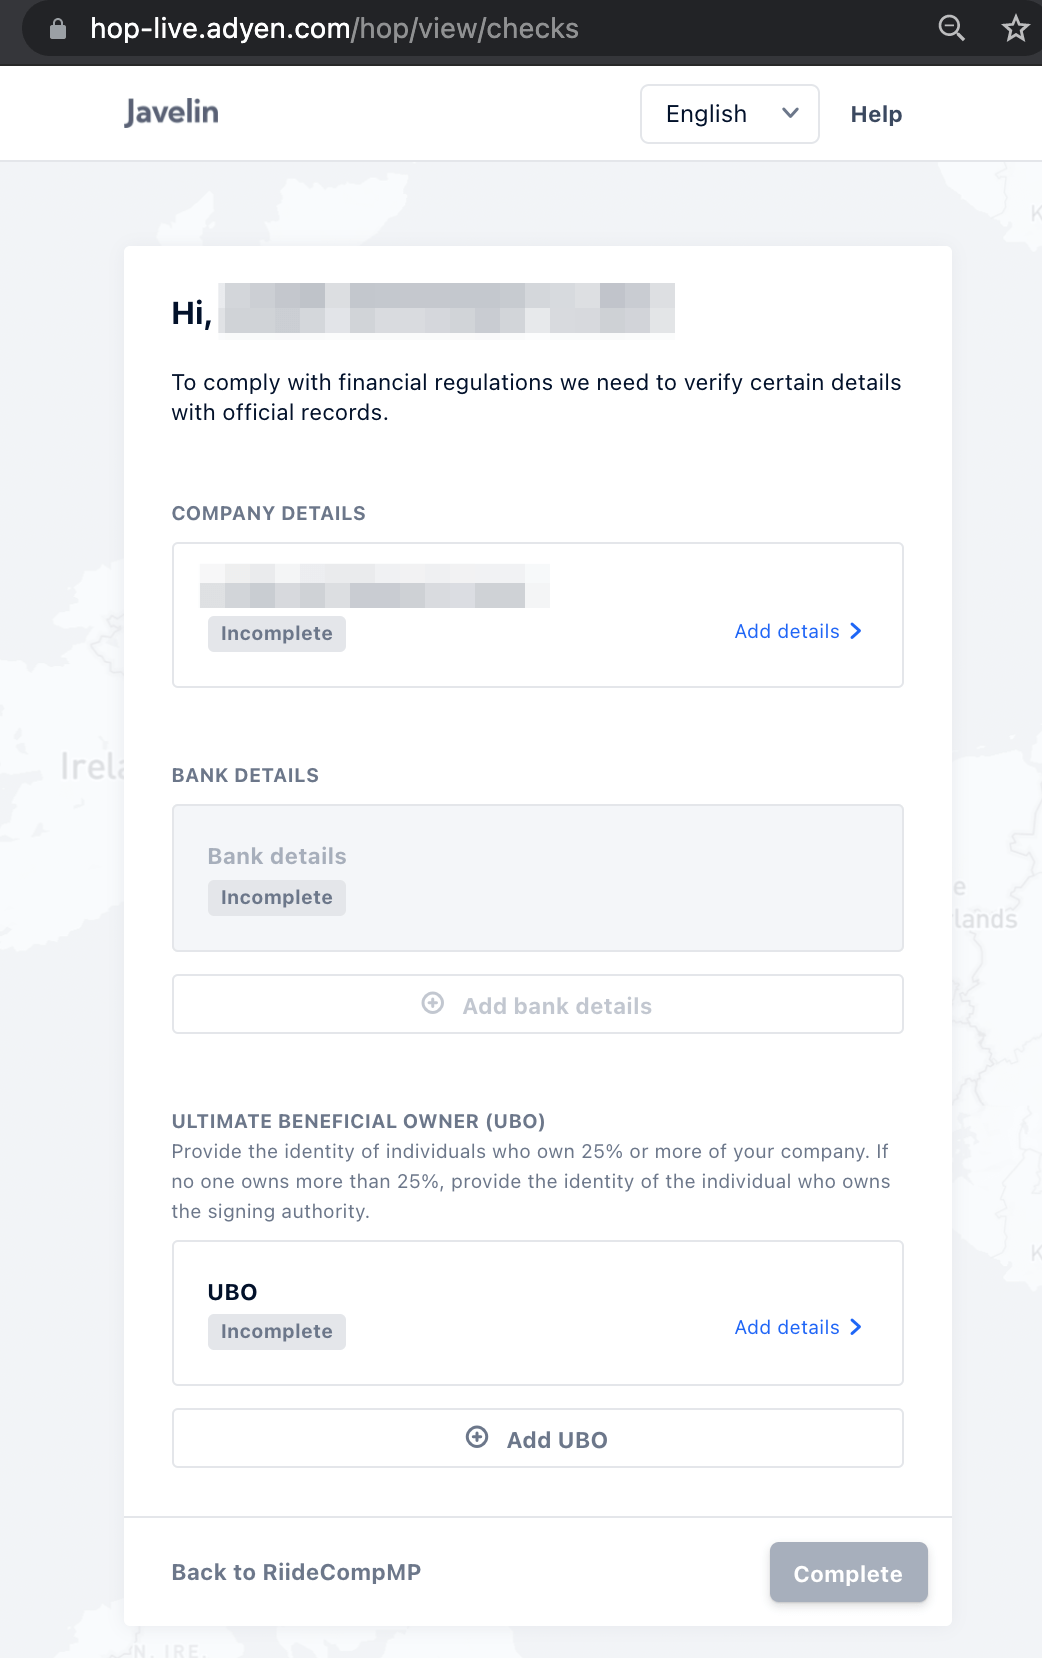Click the plus icon beside Add bank details

pyautogui.click(x=433, y=1003)
